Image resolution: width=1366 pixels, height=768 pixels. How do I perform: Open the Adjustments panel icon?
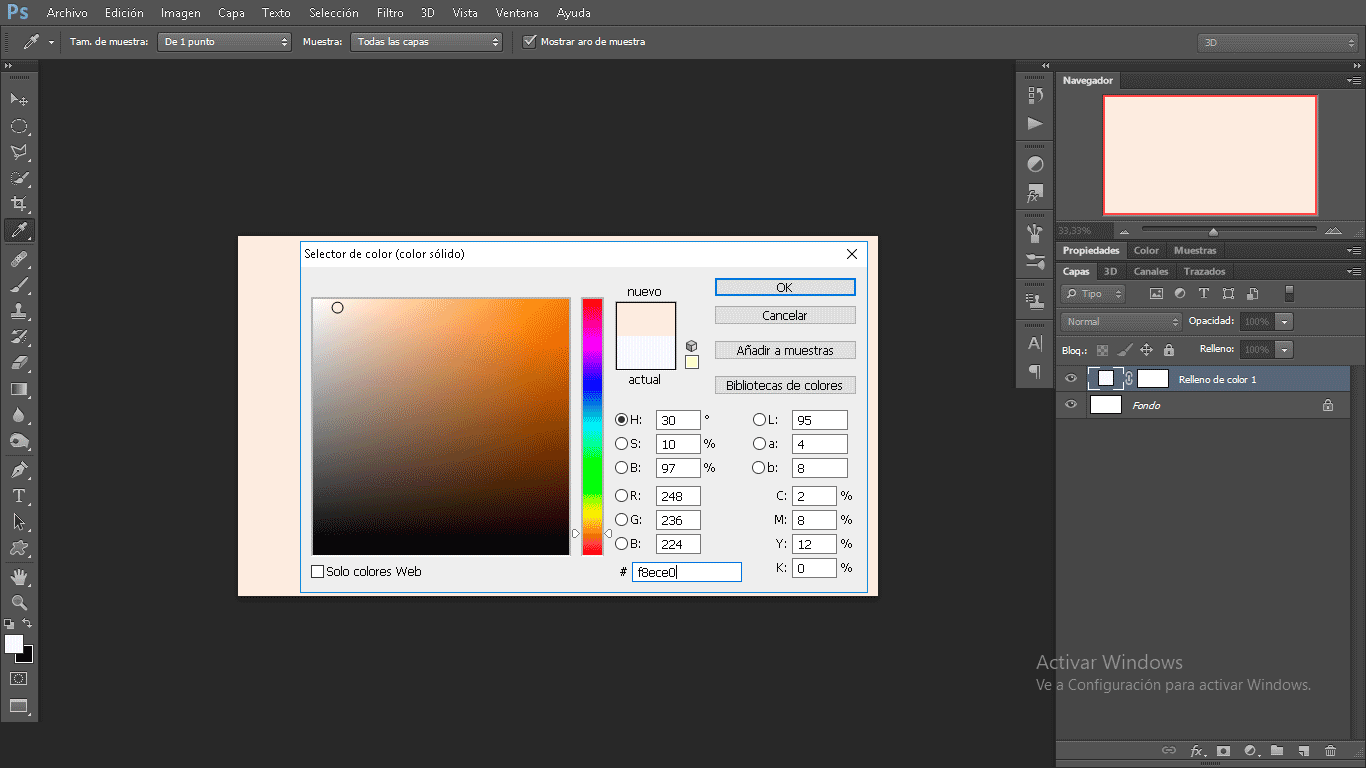(1035, 164)
